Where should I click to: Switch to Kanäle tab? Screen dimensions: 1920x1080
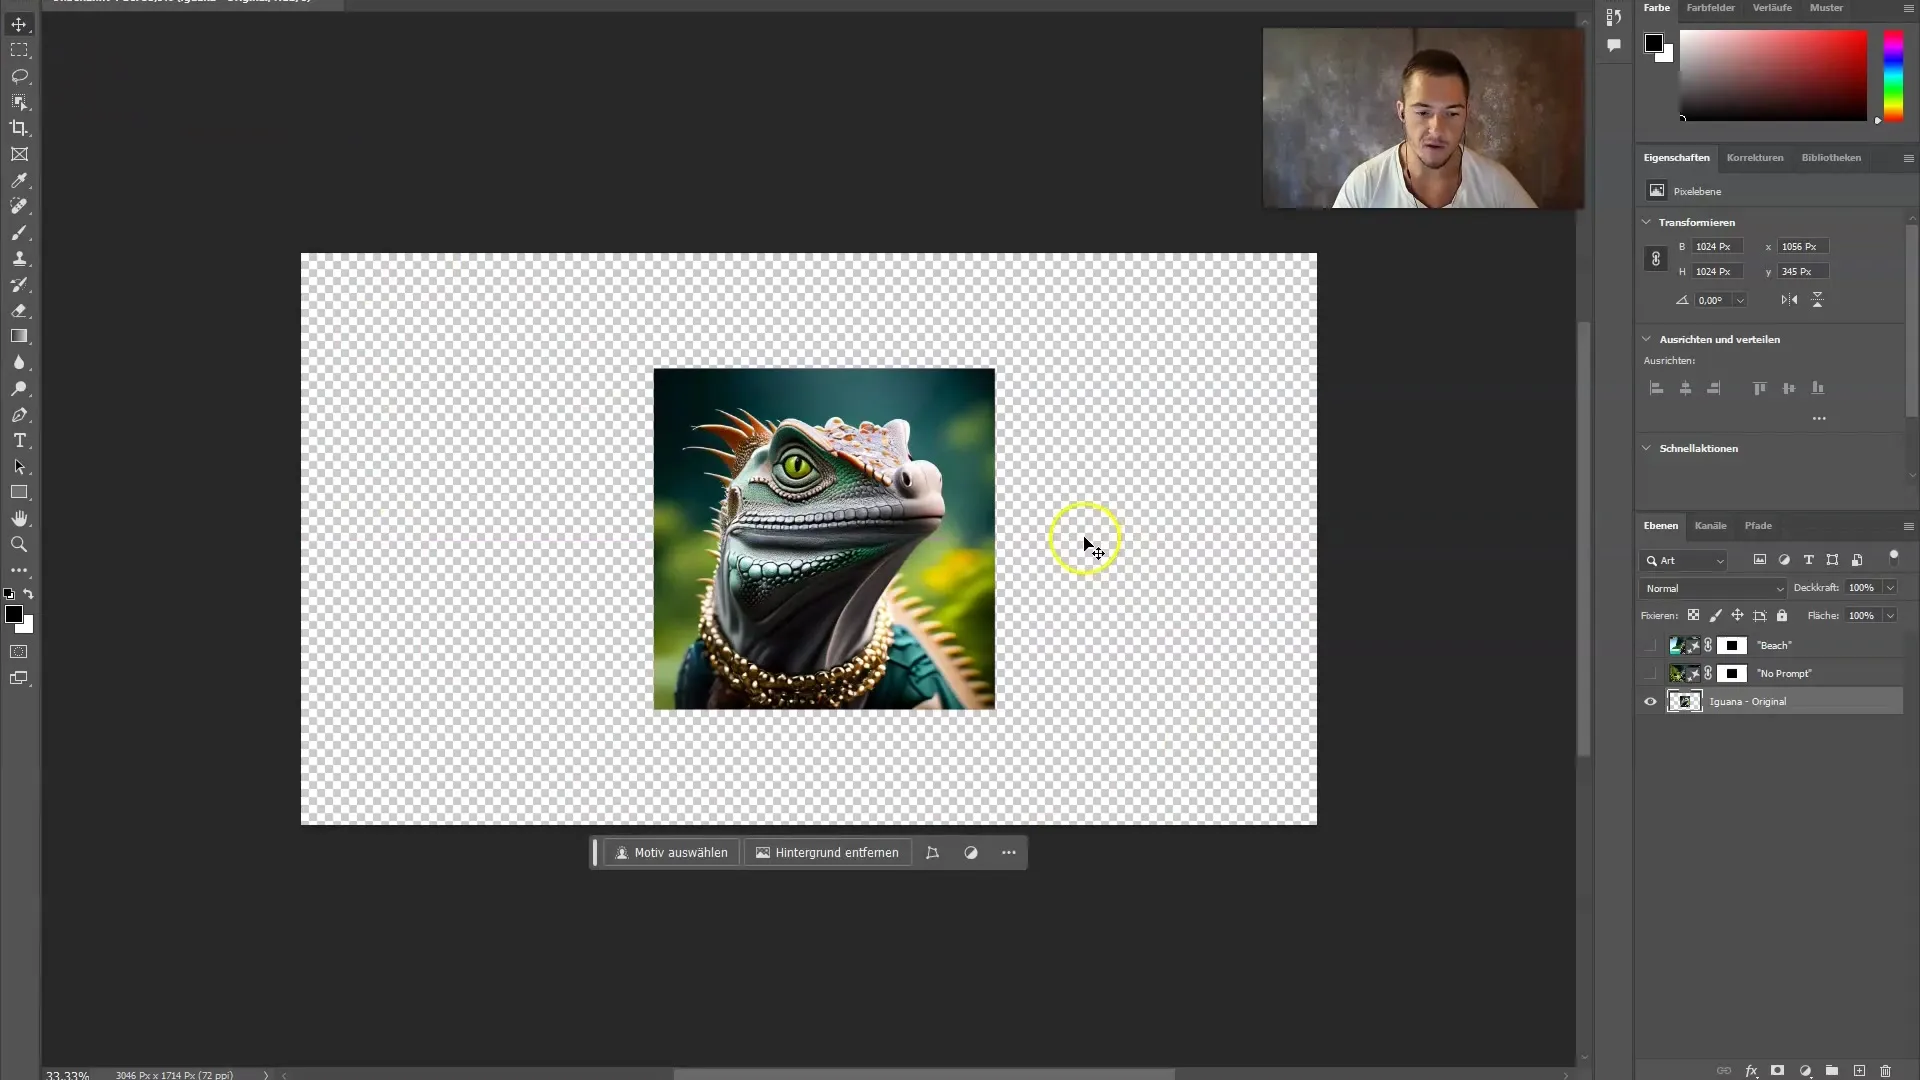[x=1710, y=526]
